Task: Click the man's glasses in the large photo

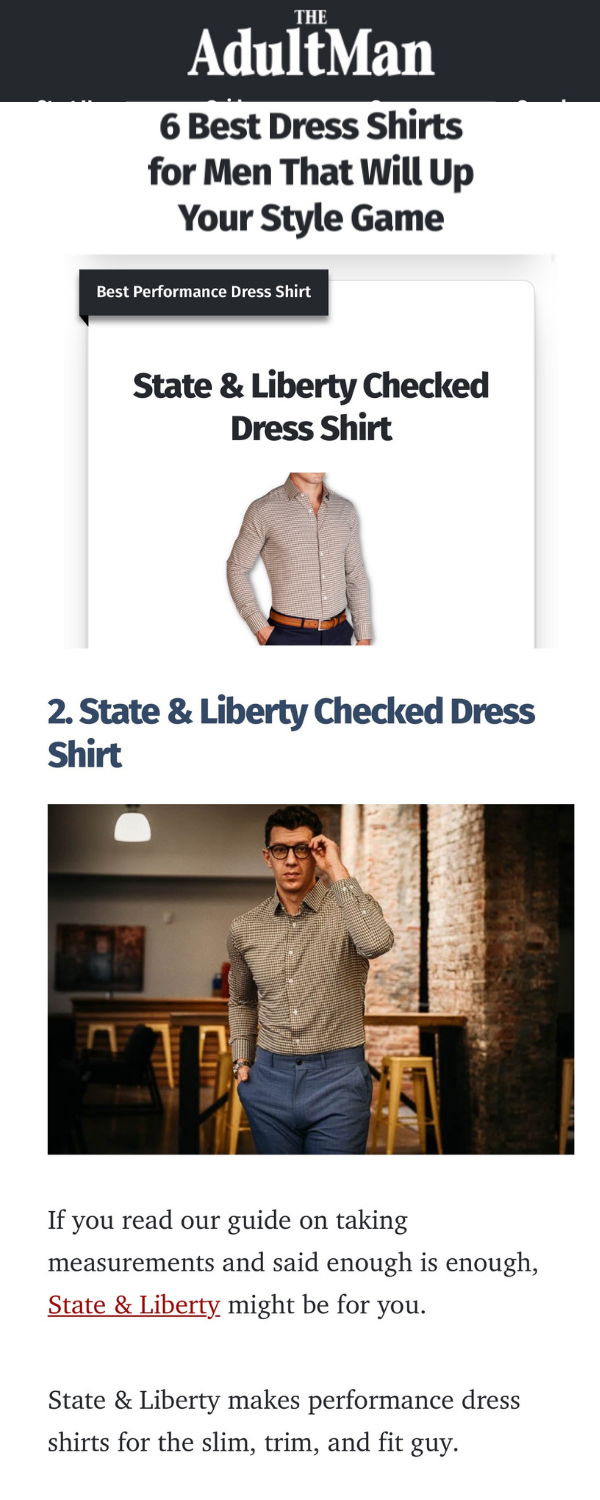Action: click(288, 851)
